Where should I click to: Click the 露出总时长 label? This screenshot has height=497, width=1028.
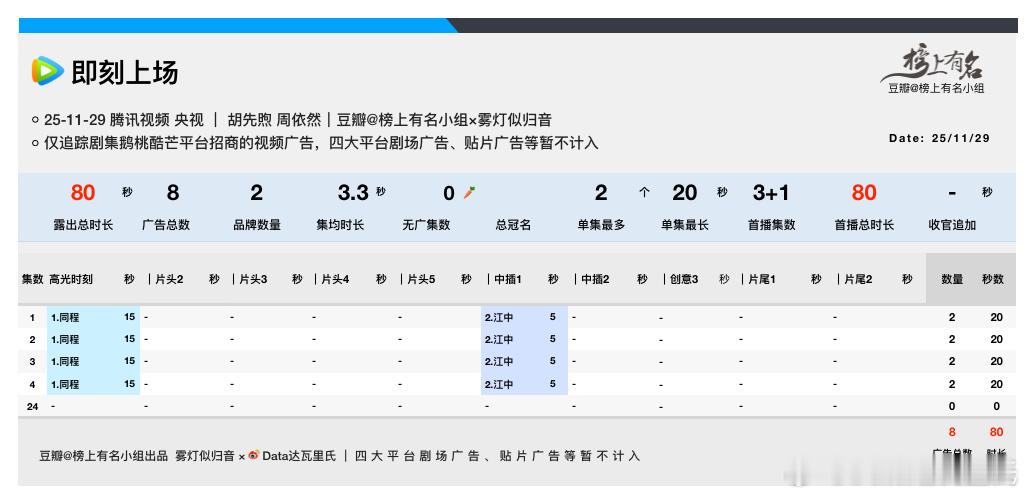pyautogui.click(x=83, y=225)
